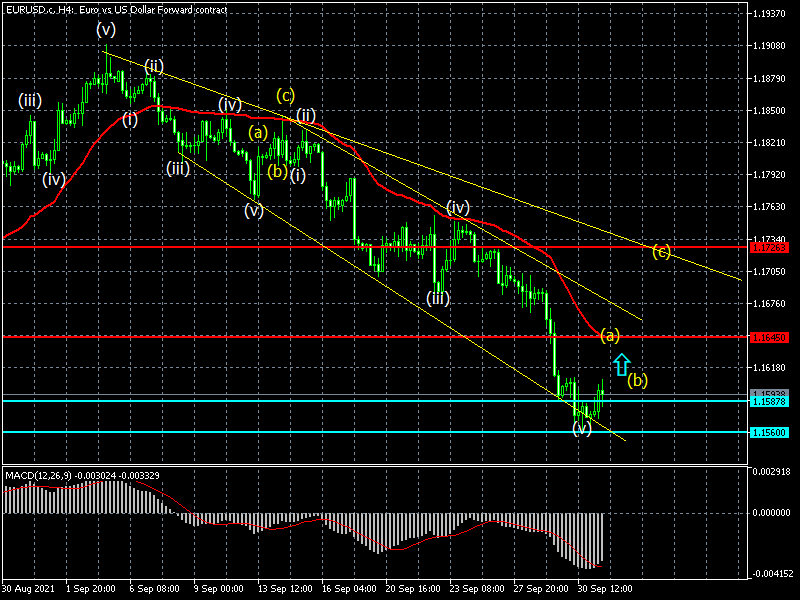Select white (v) label at the lowest price
The width and height of the screenshot is (800, 600).
pos(582,428)
